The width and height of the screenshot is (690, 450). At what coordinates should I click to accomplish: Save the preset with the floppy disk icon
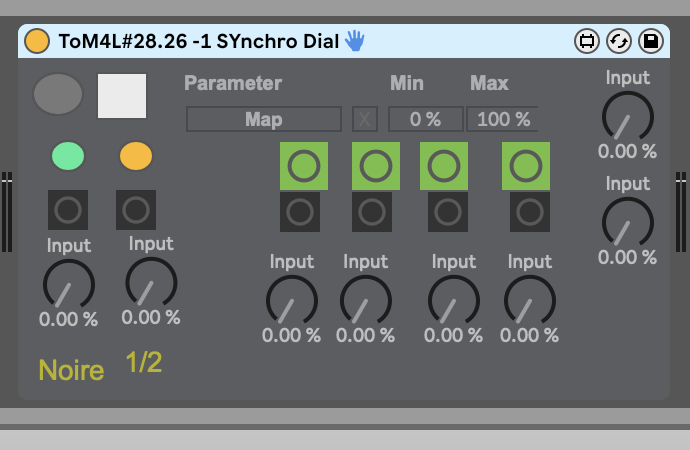point(651,41)
